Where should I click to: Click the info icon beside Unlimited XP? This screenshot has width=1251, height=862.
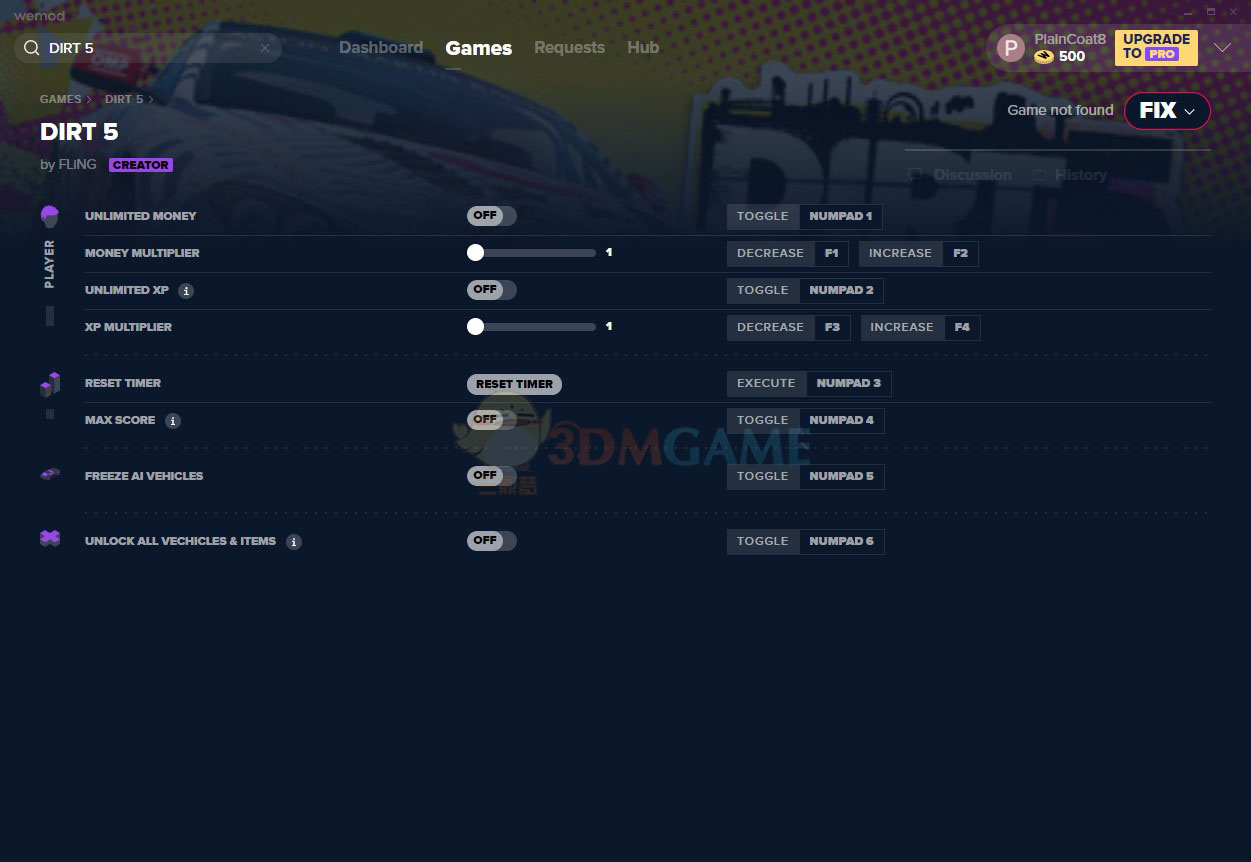pos(186,291)
